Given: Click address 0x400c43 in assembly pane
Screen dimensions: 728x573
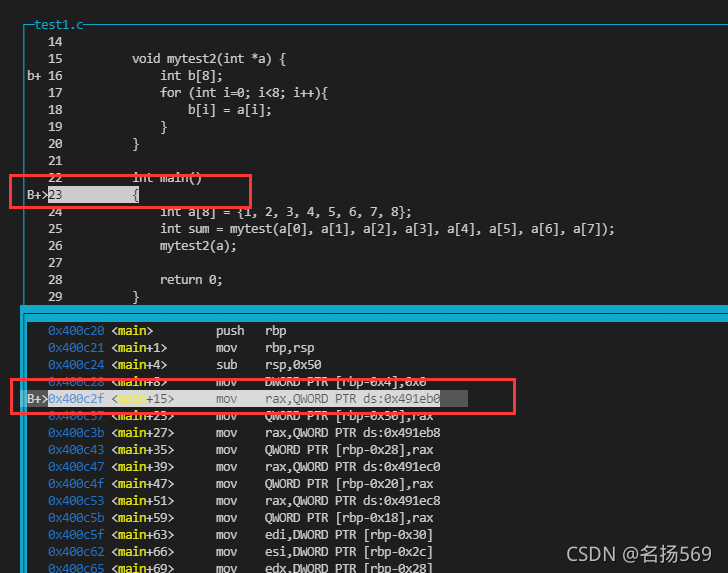Looking at the screenshot, I should (76, 450).
